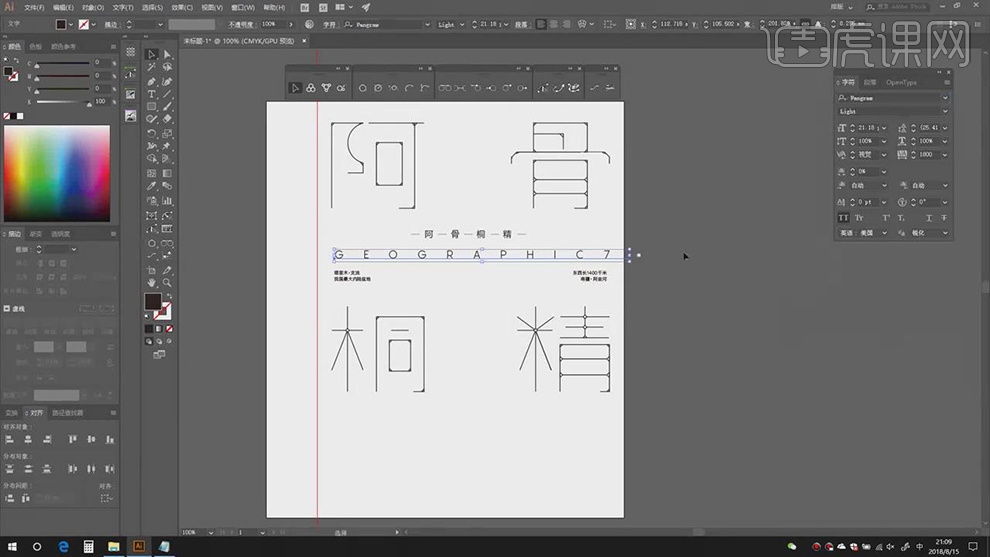Toggle All Caps in Character panel
990x557 pixels.
843,217
